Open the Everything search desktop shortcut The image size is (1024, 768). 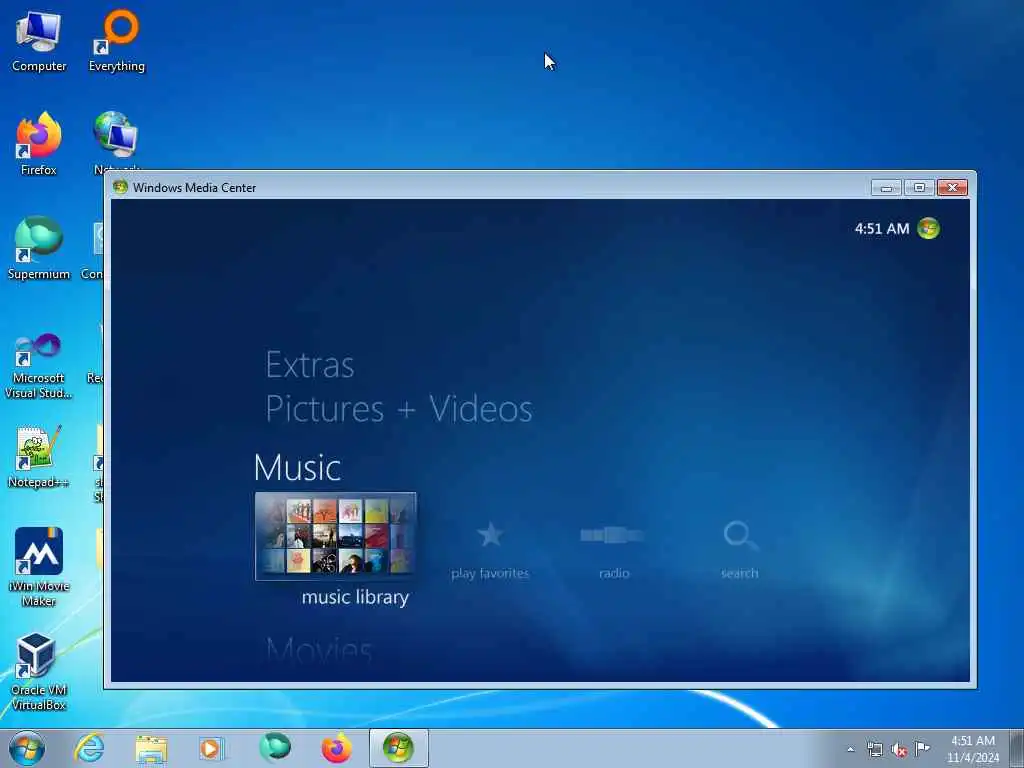(x=117, y=42)
